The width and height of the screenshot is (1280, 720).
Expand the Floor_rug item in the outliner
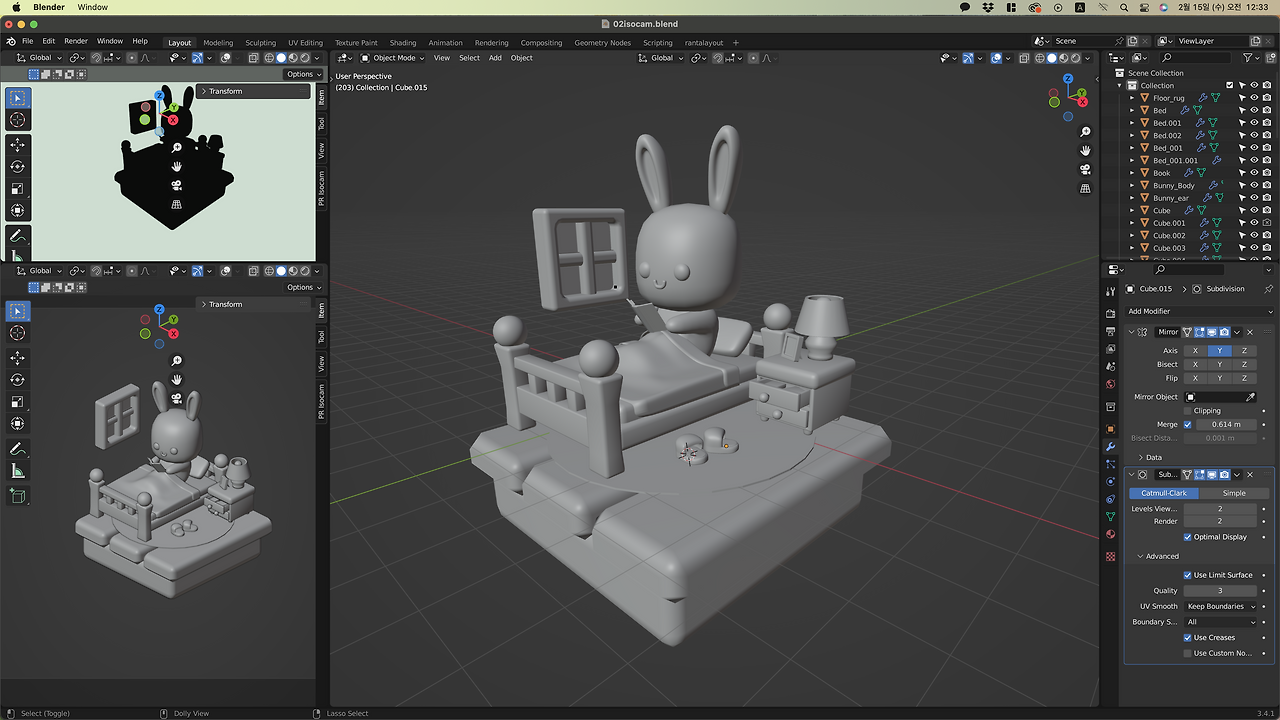click(1132, 98)
